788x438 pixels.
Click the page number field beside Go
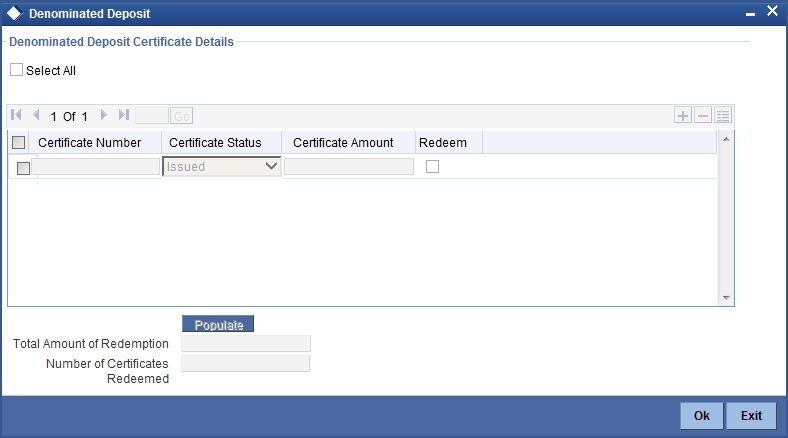click(x=152, y=116)
